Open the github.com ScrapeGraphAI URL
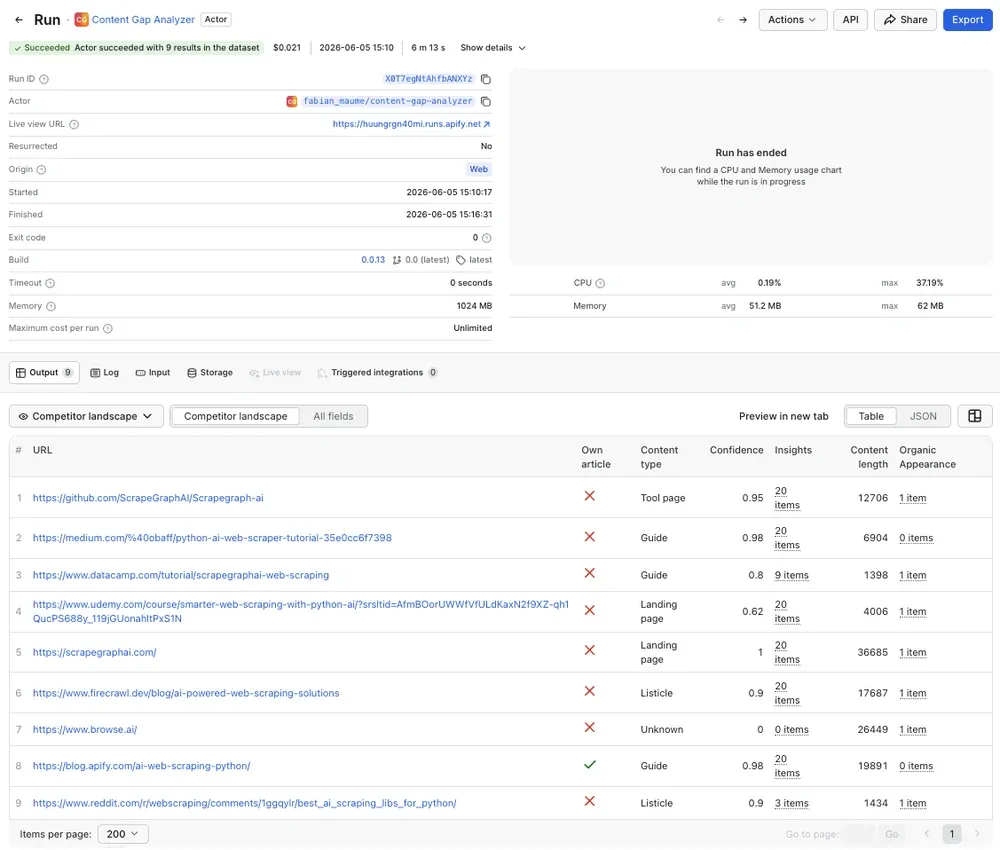1000x850 pixels. pyautogui.click(x=148, y=498)
